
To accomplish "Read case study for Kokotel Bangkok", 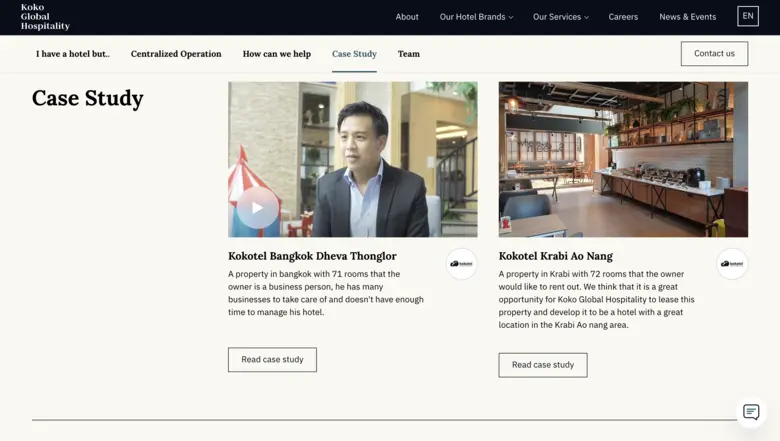I will click(x=272, y=360).
